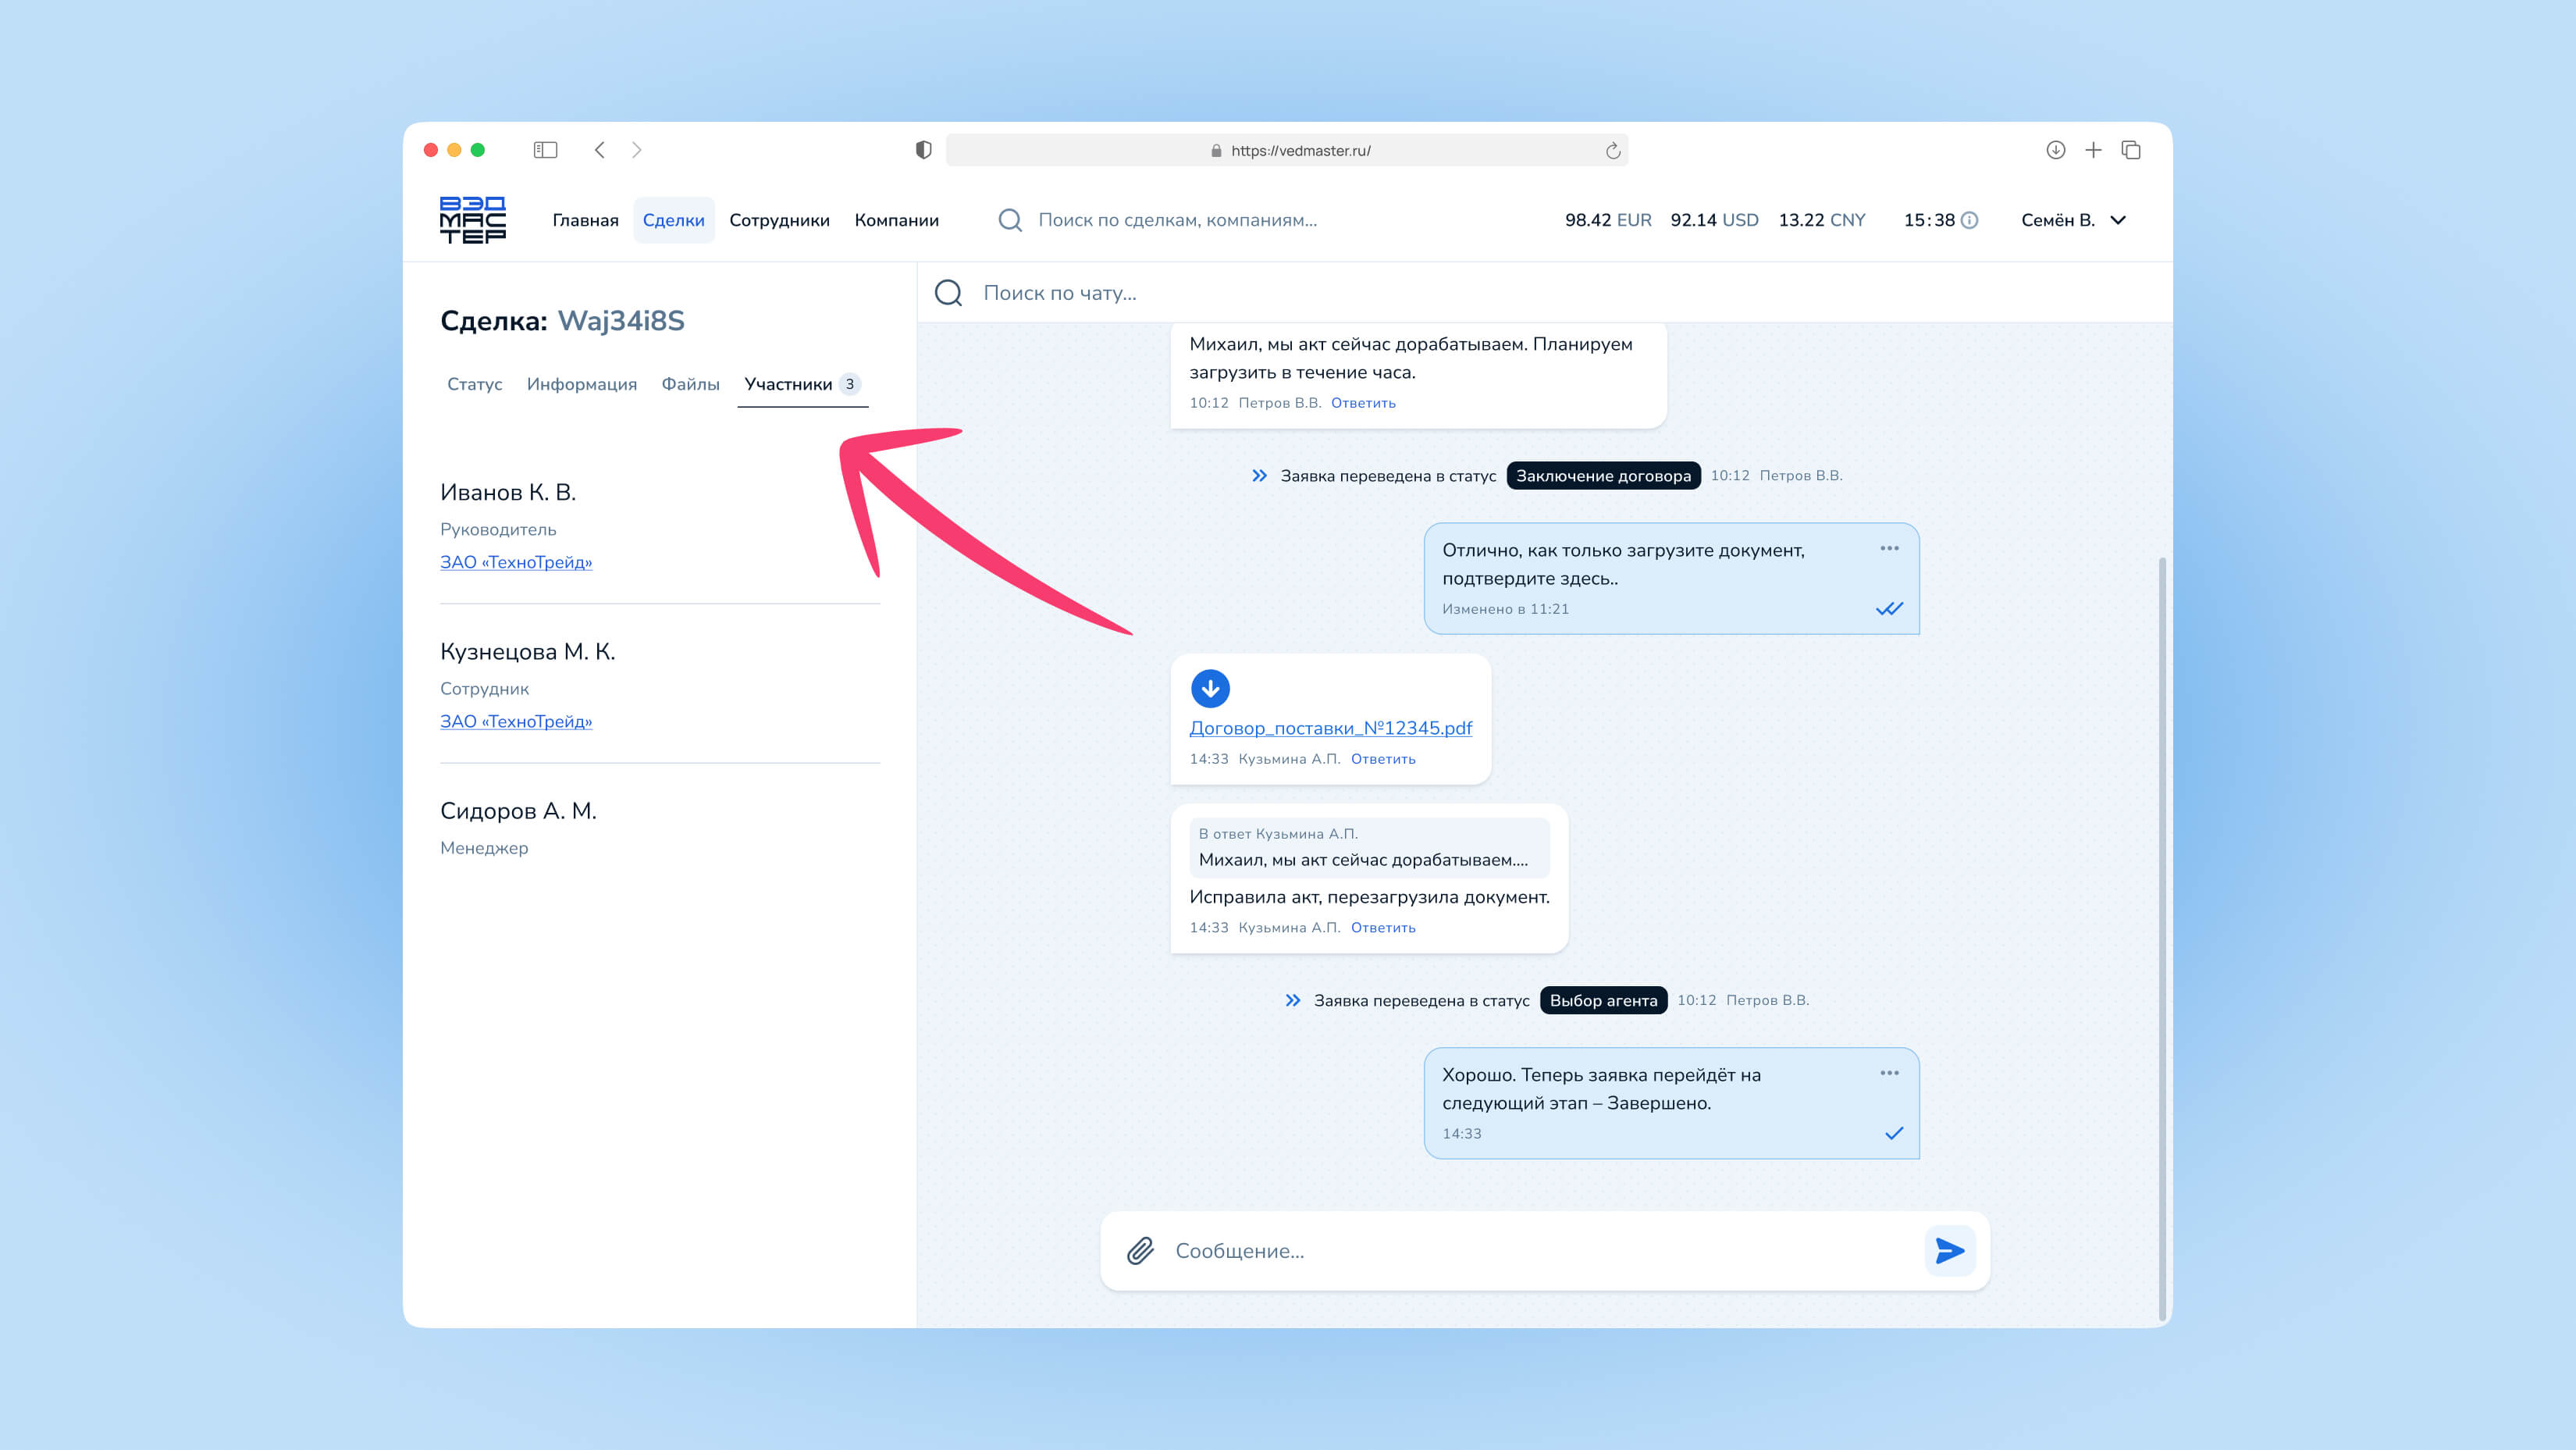The image size is (2576, 1450).
Task: Switch to the Файлы tab
Action: pyautogui.click(x=690, y=384)
